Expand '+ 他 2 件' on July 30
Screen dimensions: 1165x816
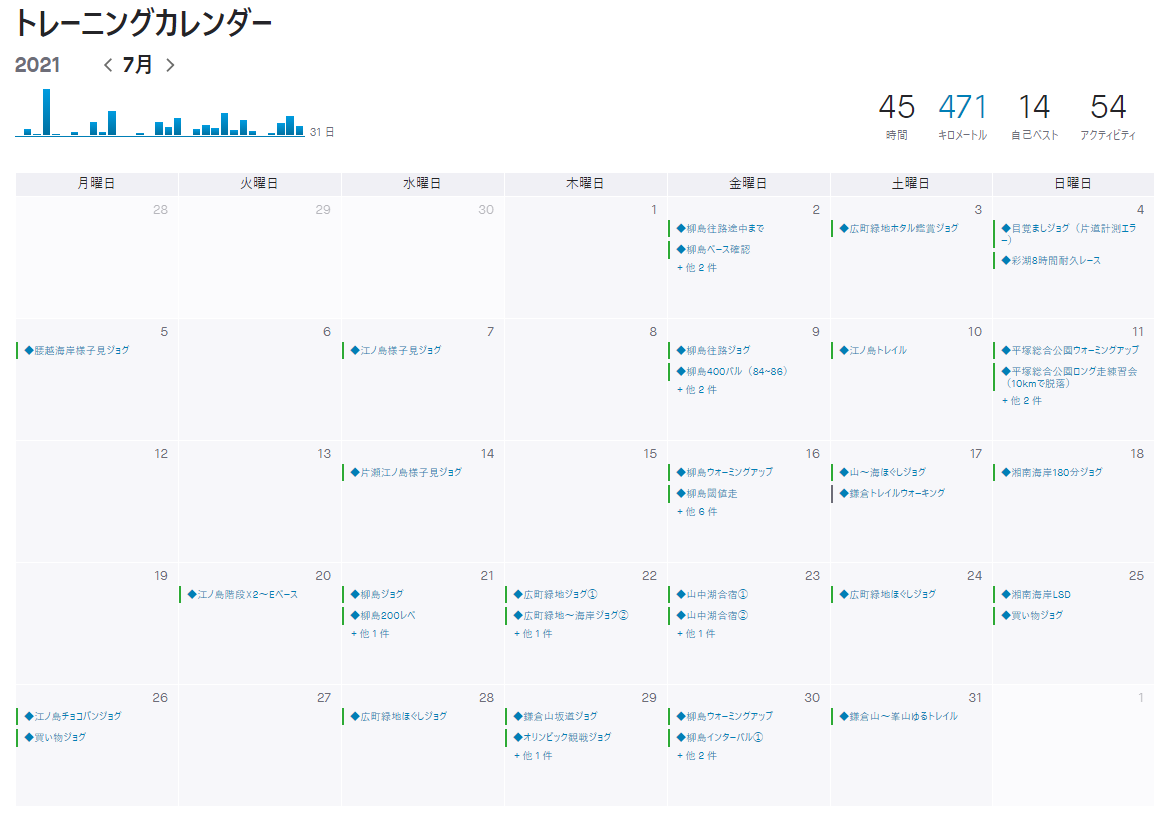[x=697, y=756]
